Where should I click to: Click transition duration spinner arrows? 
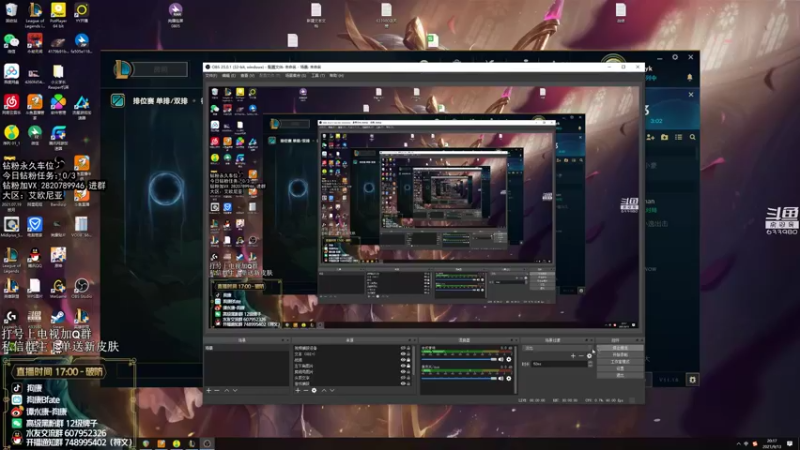click(x=590, y=364)
